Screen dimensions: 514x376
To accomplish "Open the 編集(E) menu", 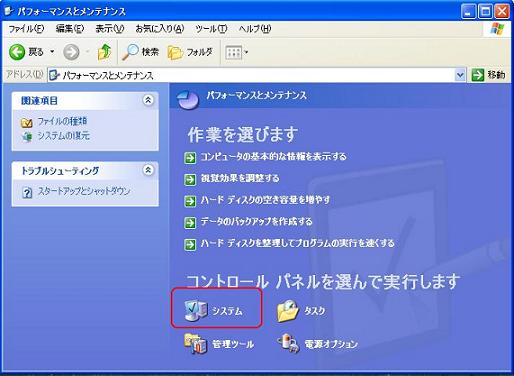I will click(70, 29).
